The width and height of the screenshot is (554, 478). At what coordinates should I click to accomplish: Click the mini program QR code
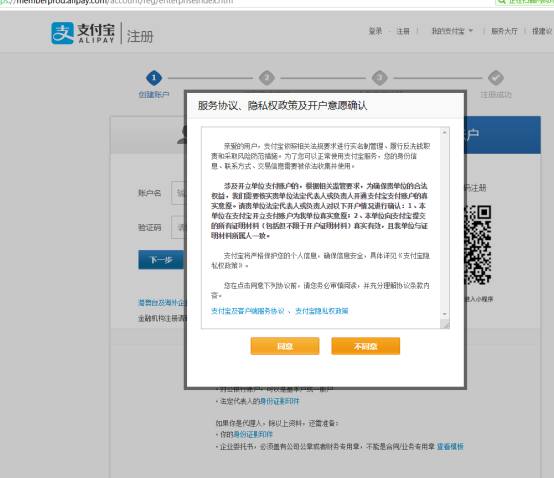coord(477,245)
